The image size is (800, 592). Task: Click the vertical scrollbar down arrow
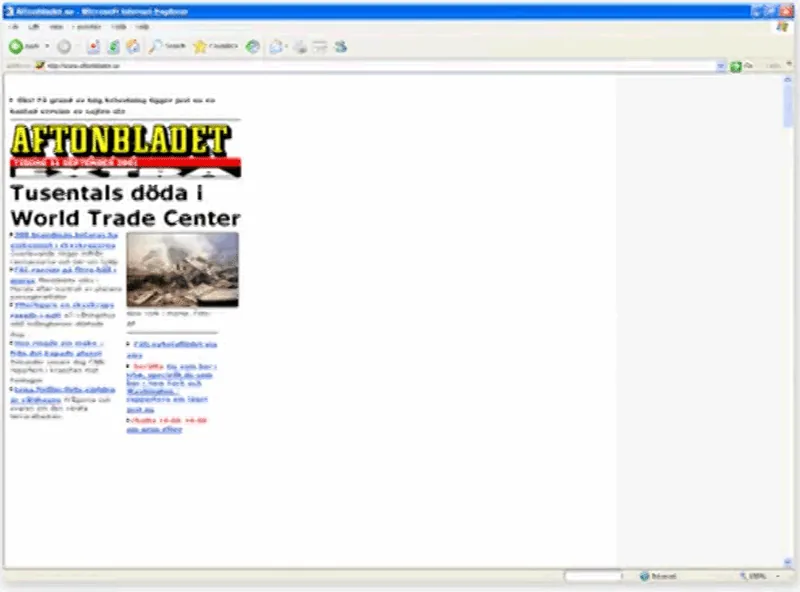[x=788, y=562]
